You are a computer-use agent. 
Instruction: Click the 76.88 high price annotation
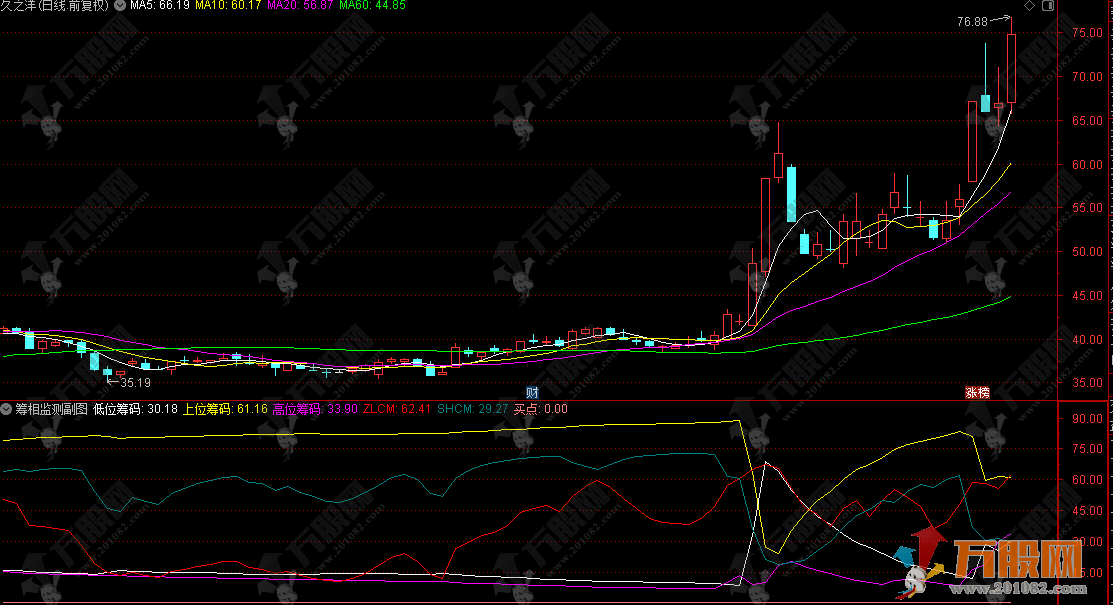(x=972, y=22)
